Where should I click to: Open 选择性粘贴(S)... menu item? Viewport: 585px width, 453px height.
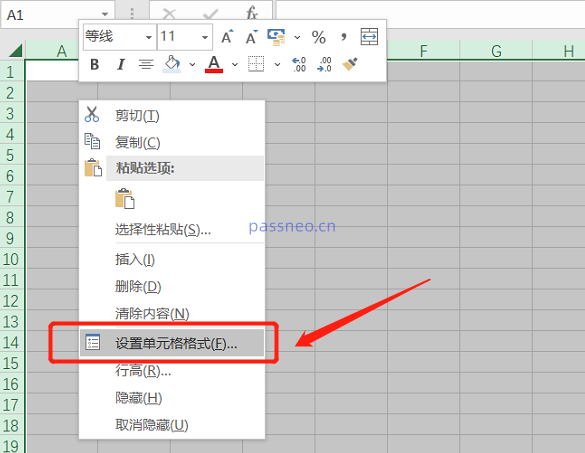pyautogui.click(x=172, y=229)
